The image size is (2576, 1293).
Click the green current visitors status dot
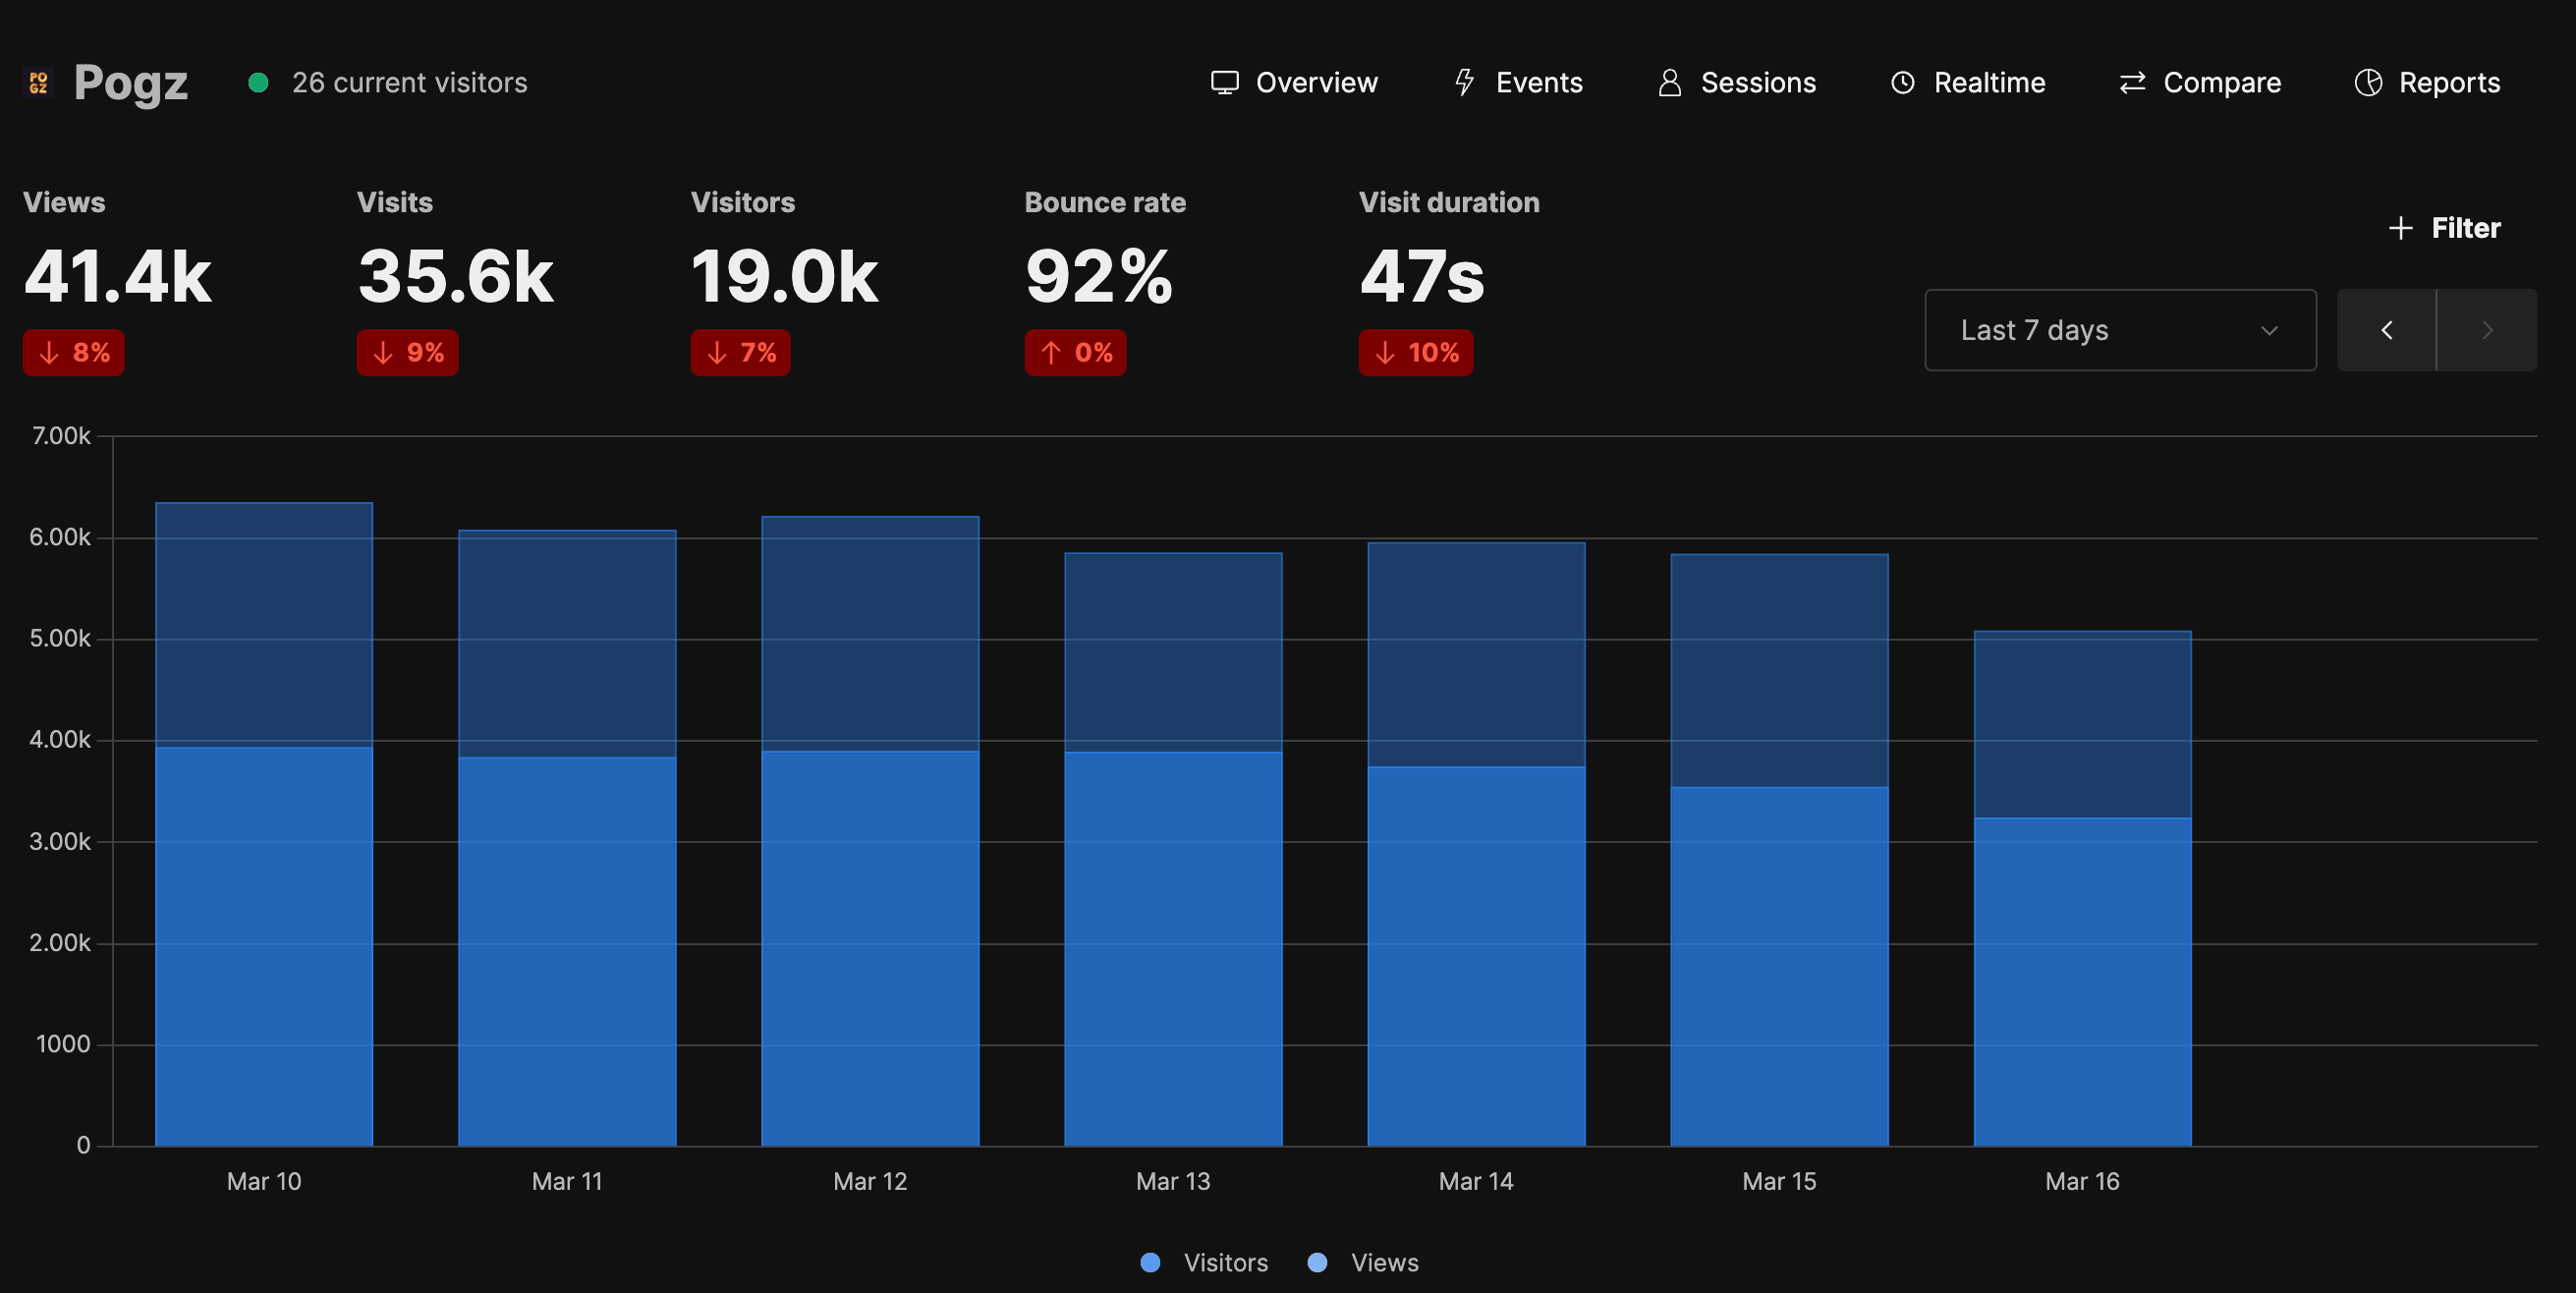258,82
